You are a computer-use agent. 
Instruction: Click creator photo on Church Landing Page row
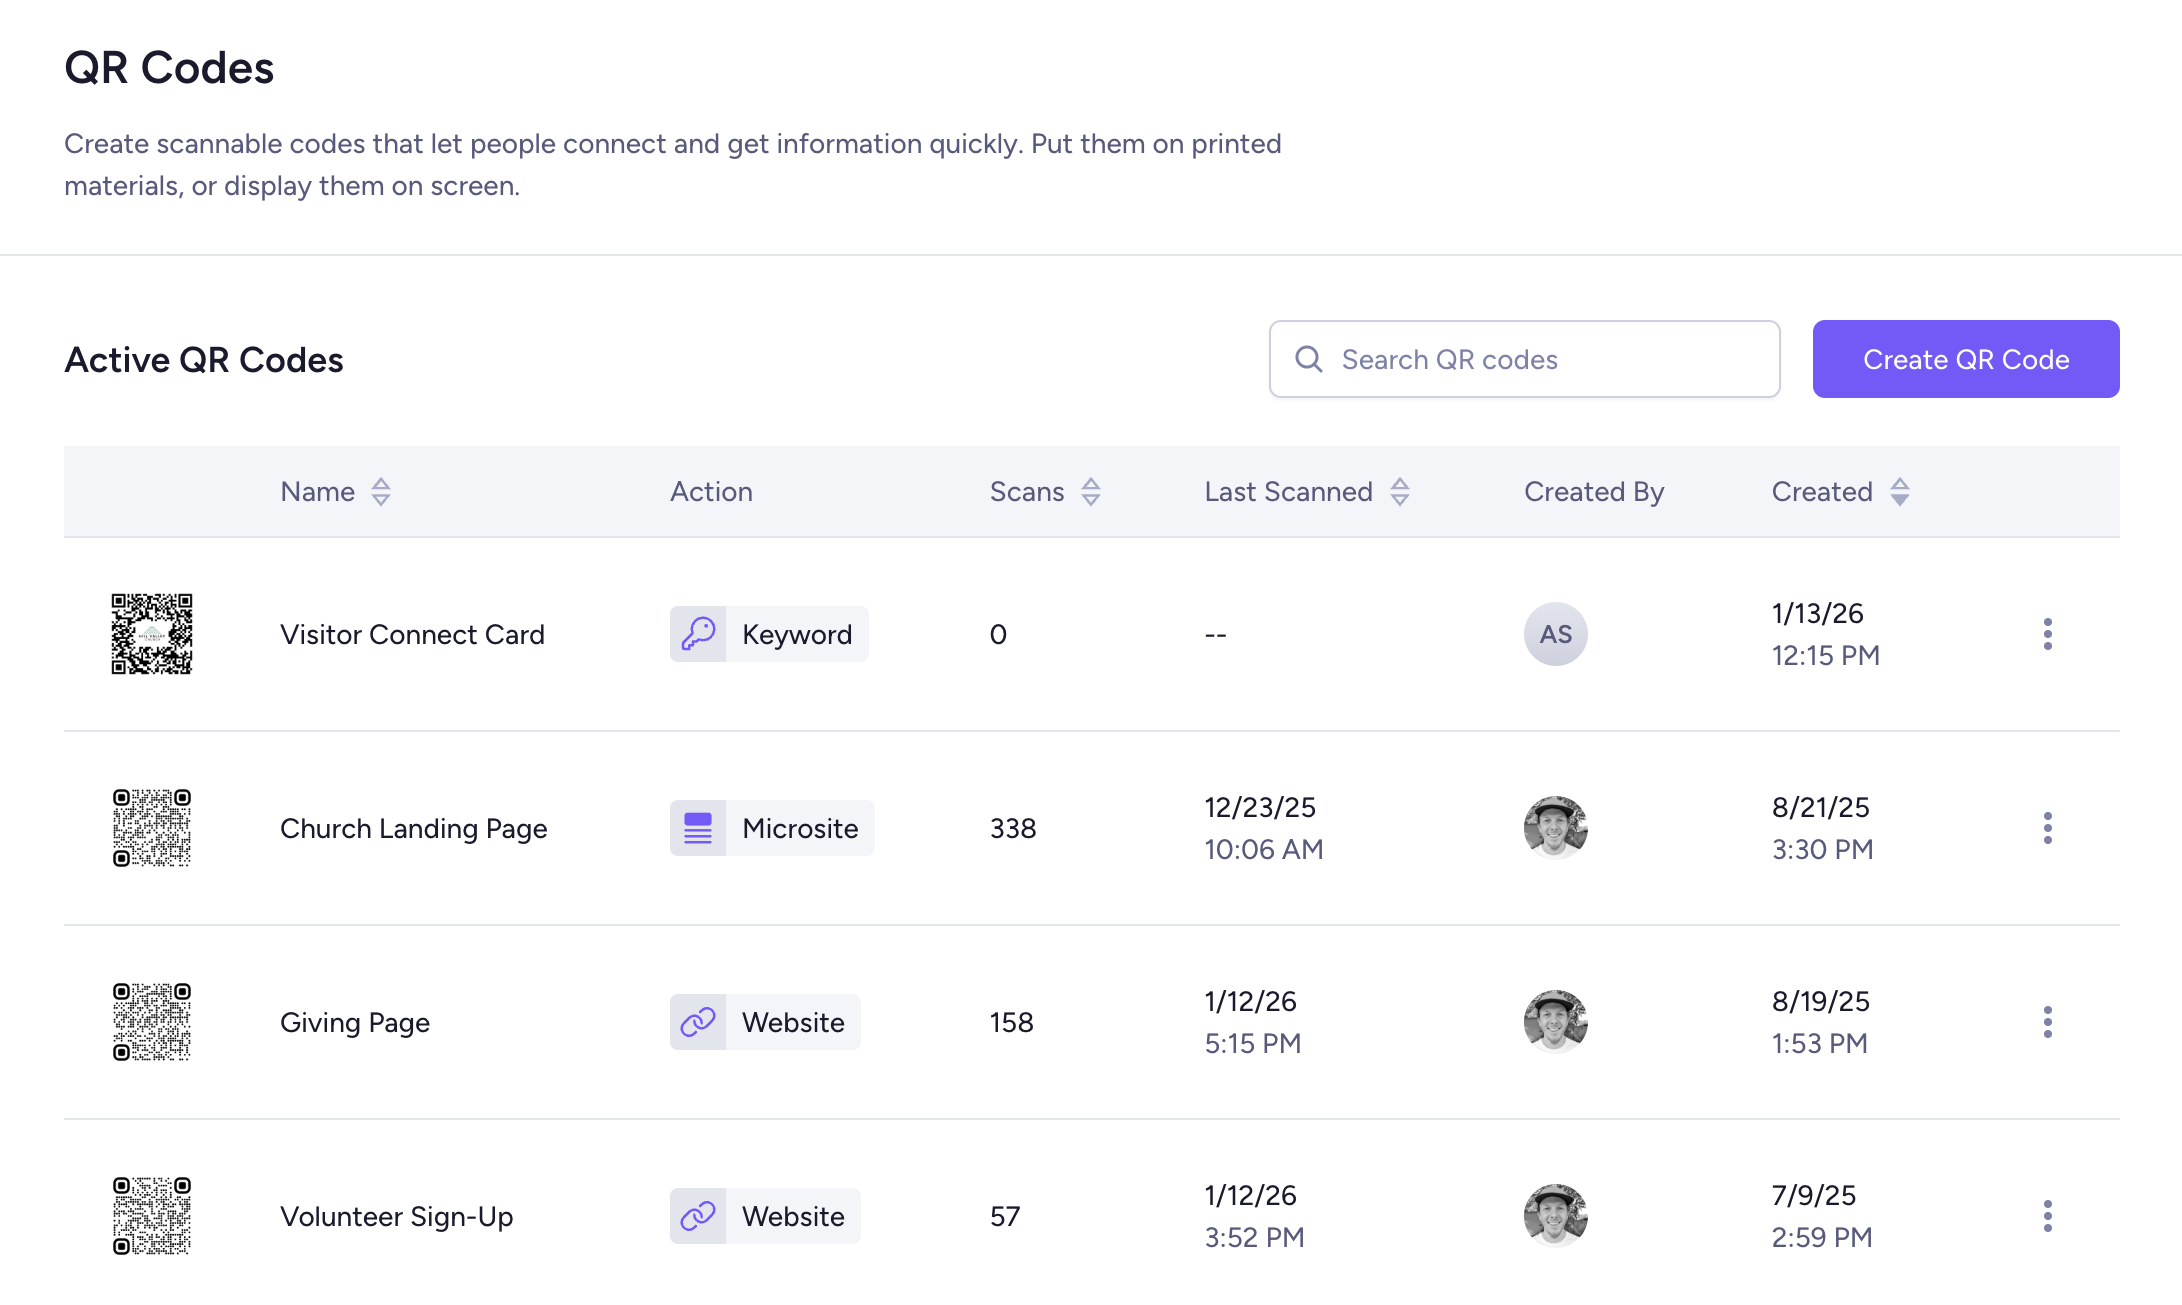pos(1555,828)
